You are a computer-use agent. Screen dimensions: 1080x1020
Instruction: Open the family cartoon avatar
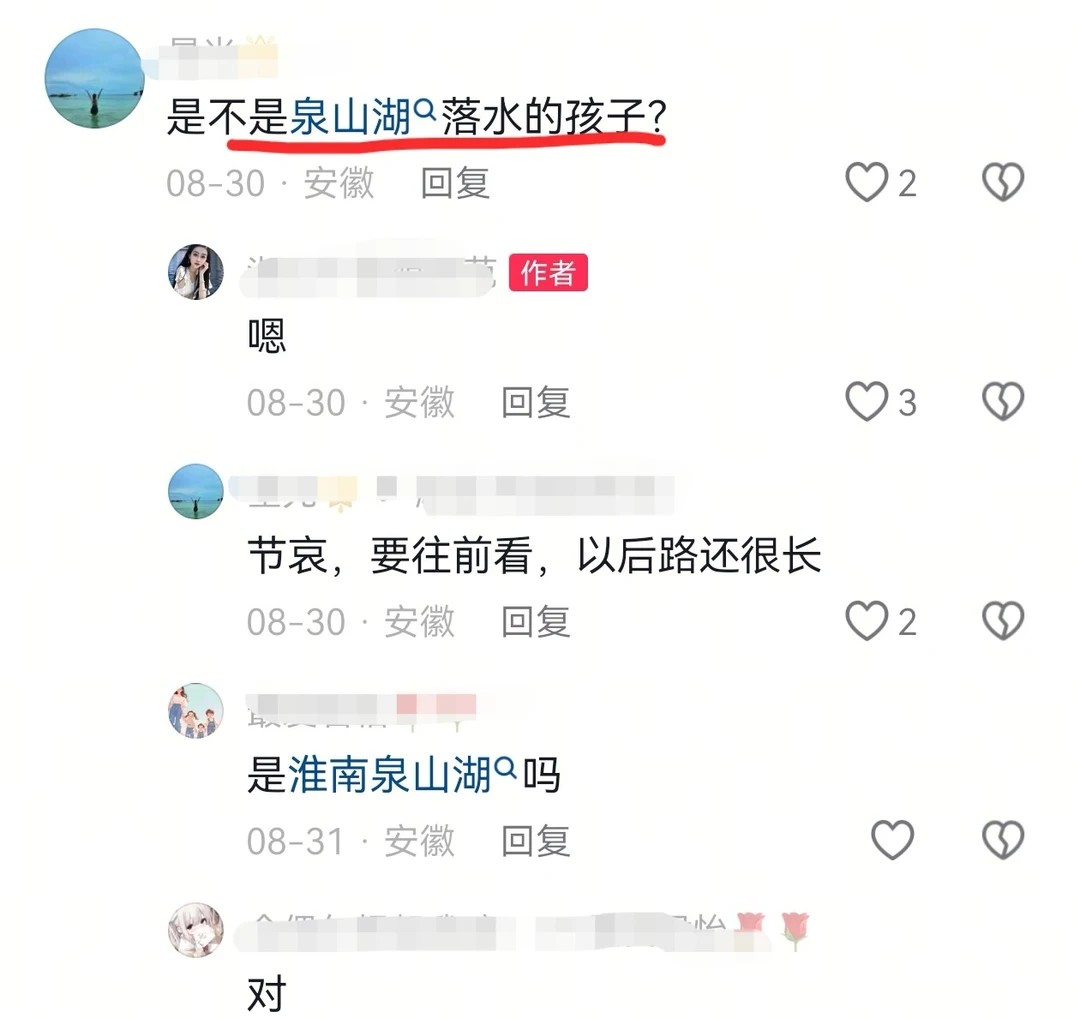click(x=196, y=710)
